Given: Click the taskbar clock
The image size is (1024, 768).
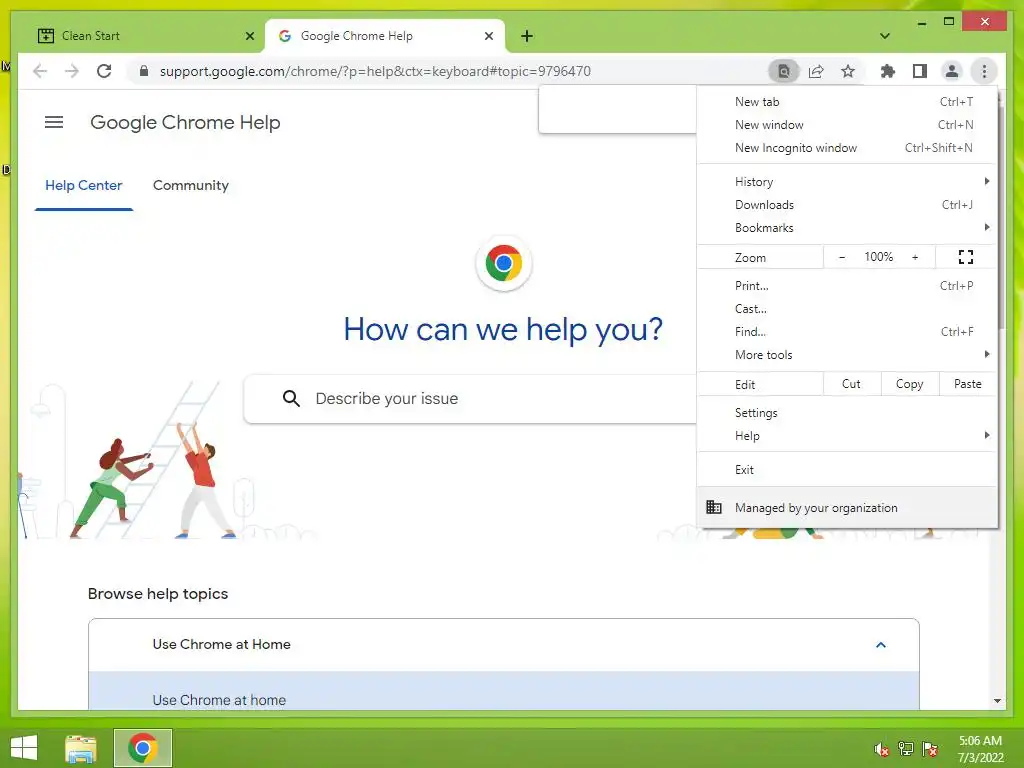Looking at the screenshot, I should click(980, 749).
